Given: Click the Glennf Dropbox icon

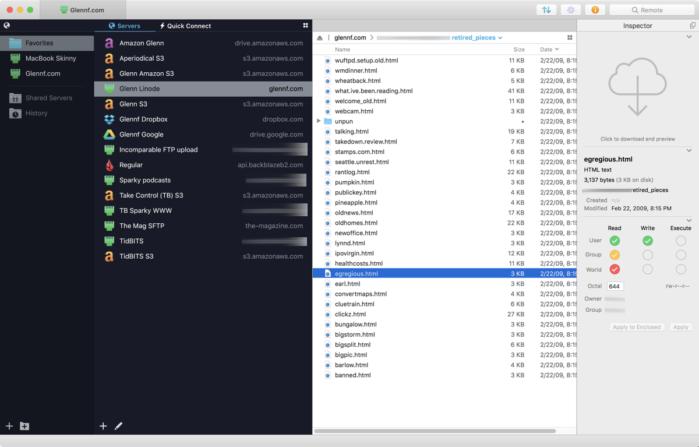Looking at the screenshot, I should coord(109,119).
